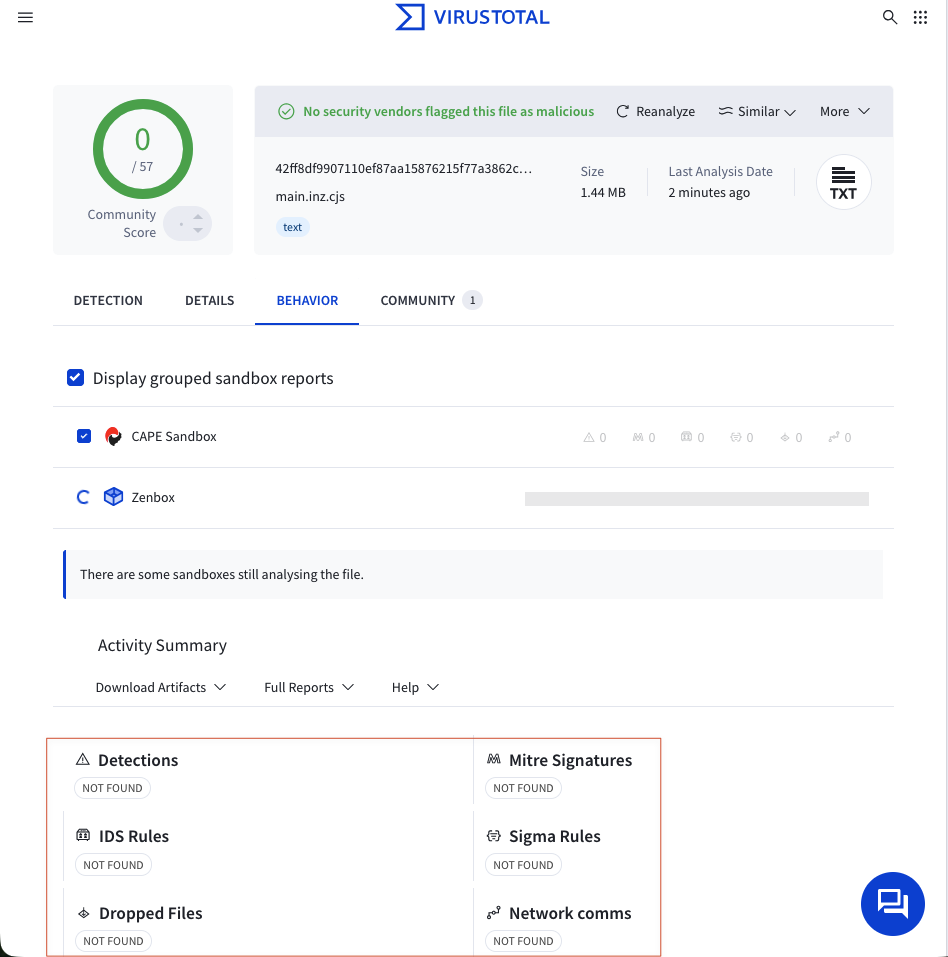Click the truncated file hash

[x=403, y=168]
